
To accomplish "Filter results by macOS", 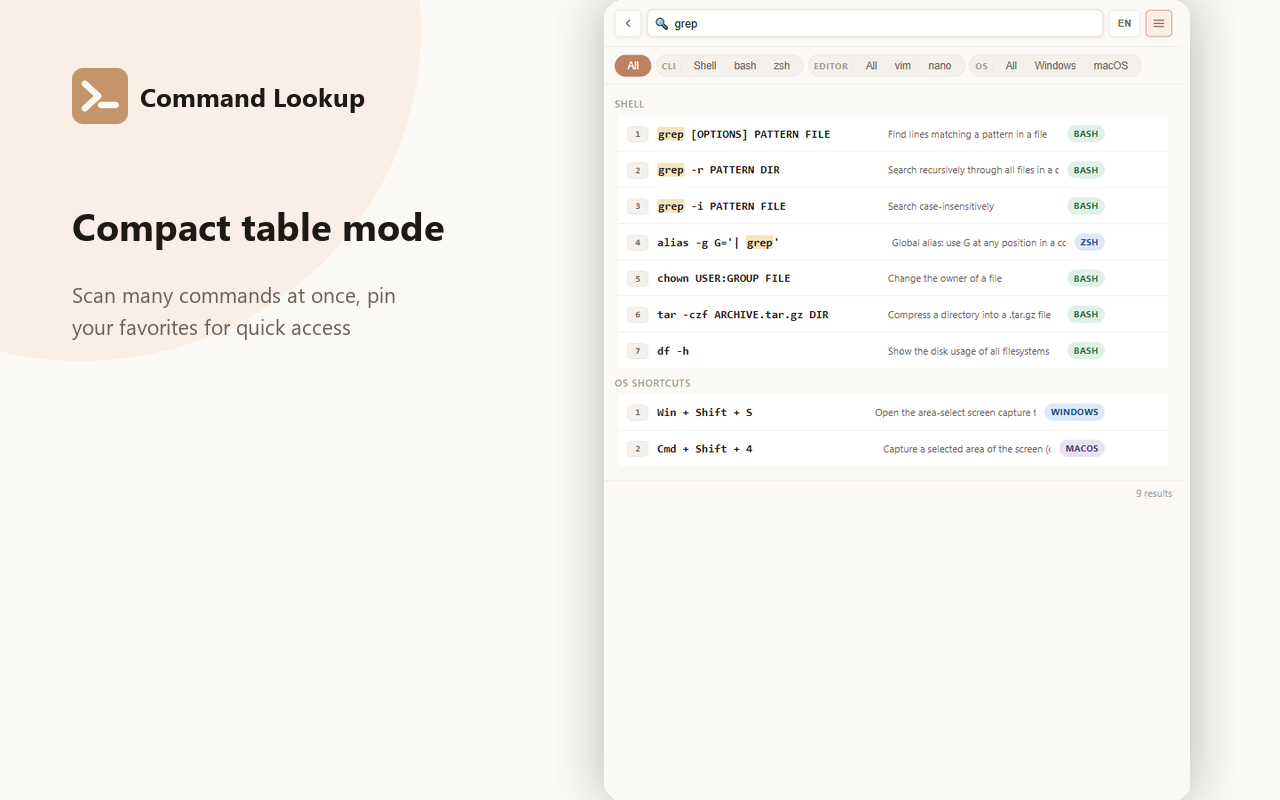I will tap(1111, 66).
